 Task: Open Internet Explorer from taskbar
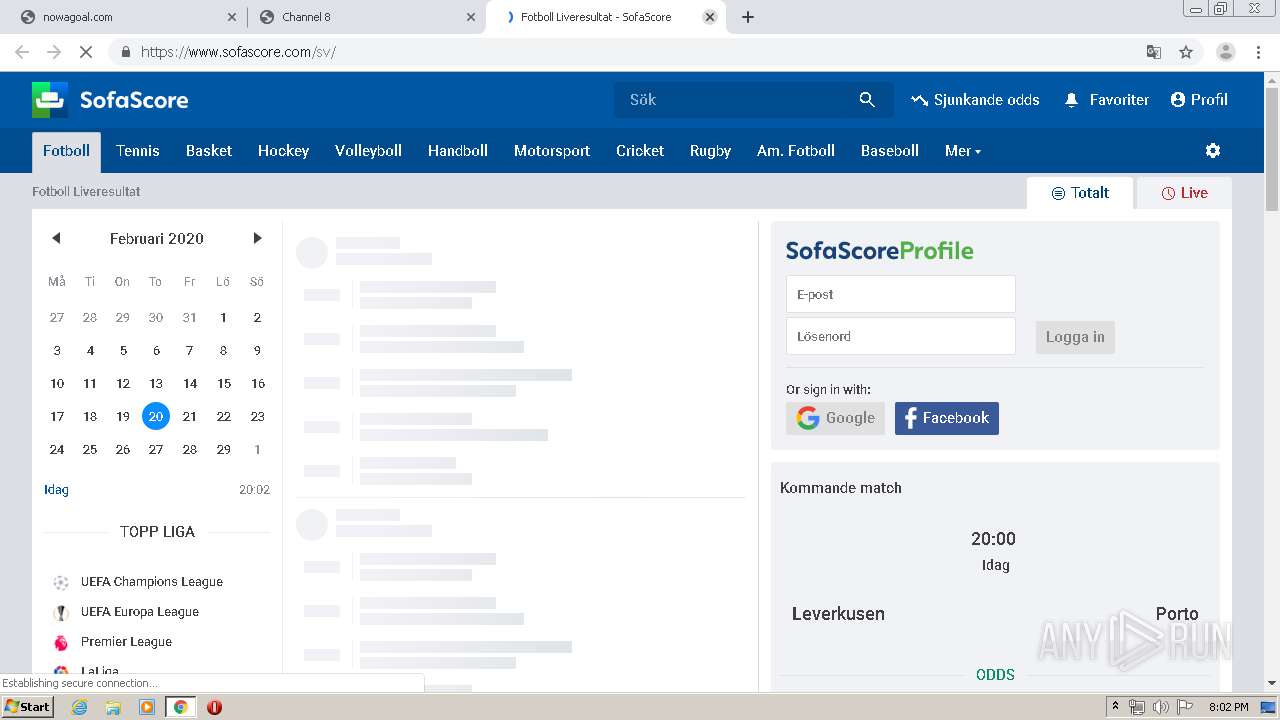[79, 707]
